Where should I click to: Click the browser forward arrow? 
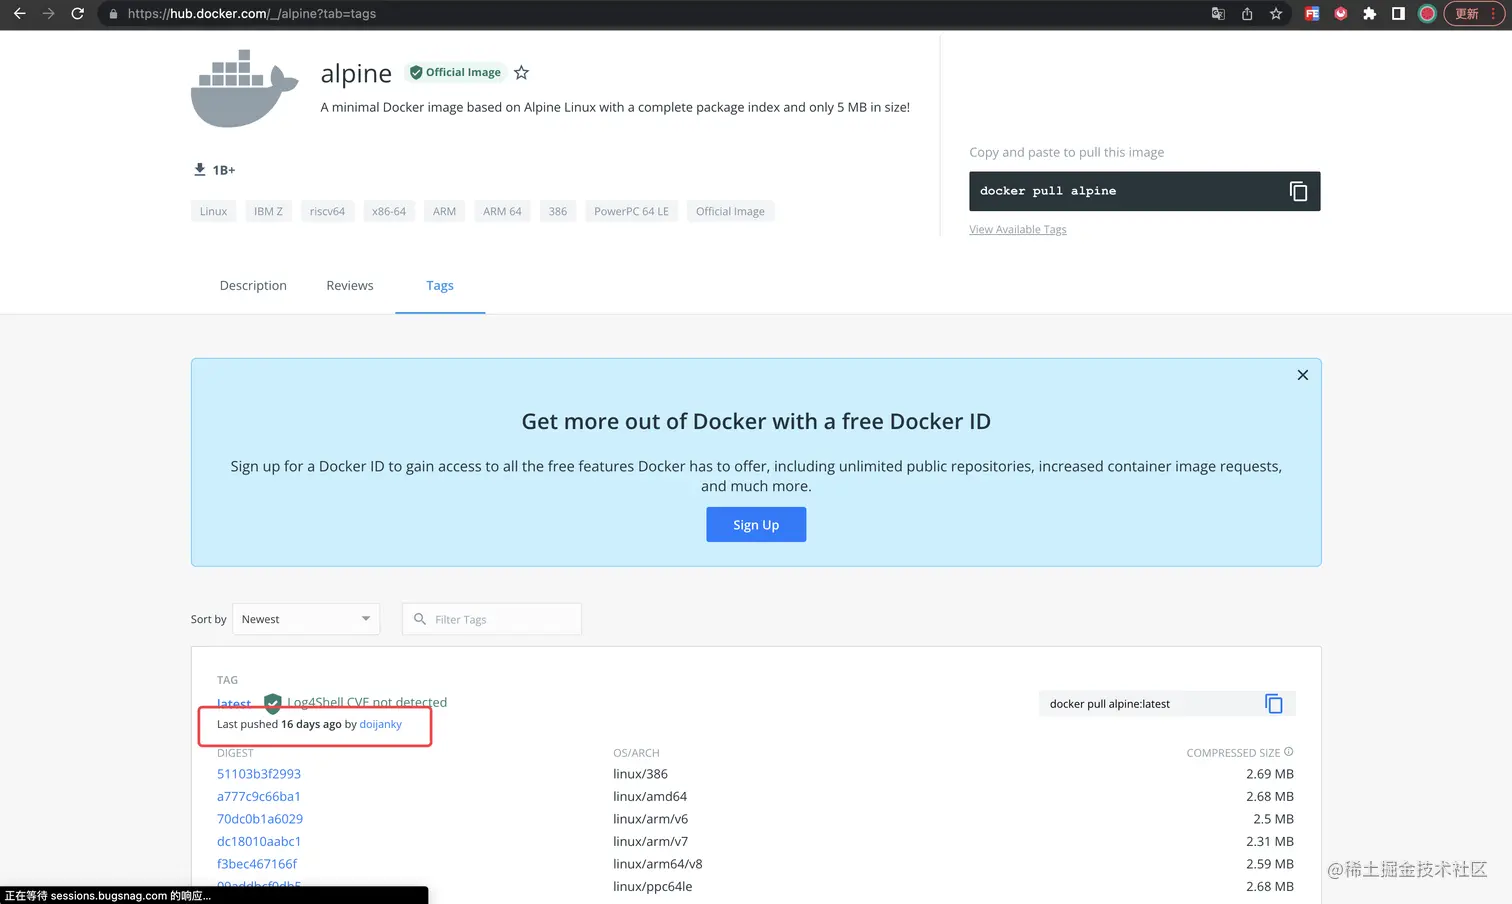point(48,14)
